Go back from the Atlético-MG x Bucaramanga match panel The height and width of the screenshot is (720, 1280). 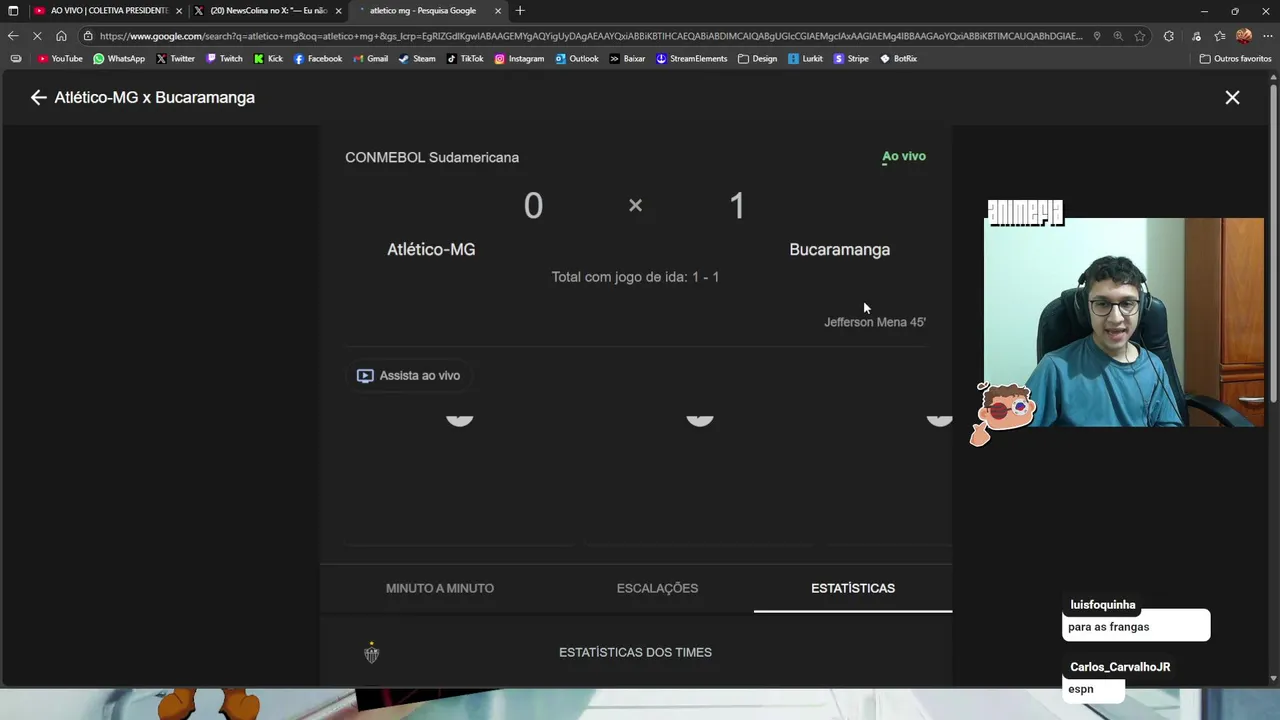38,97
